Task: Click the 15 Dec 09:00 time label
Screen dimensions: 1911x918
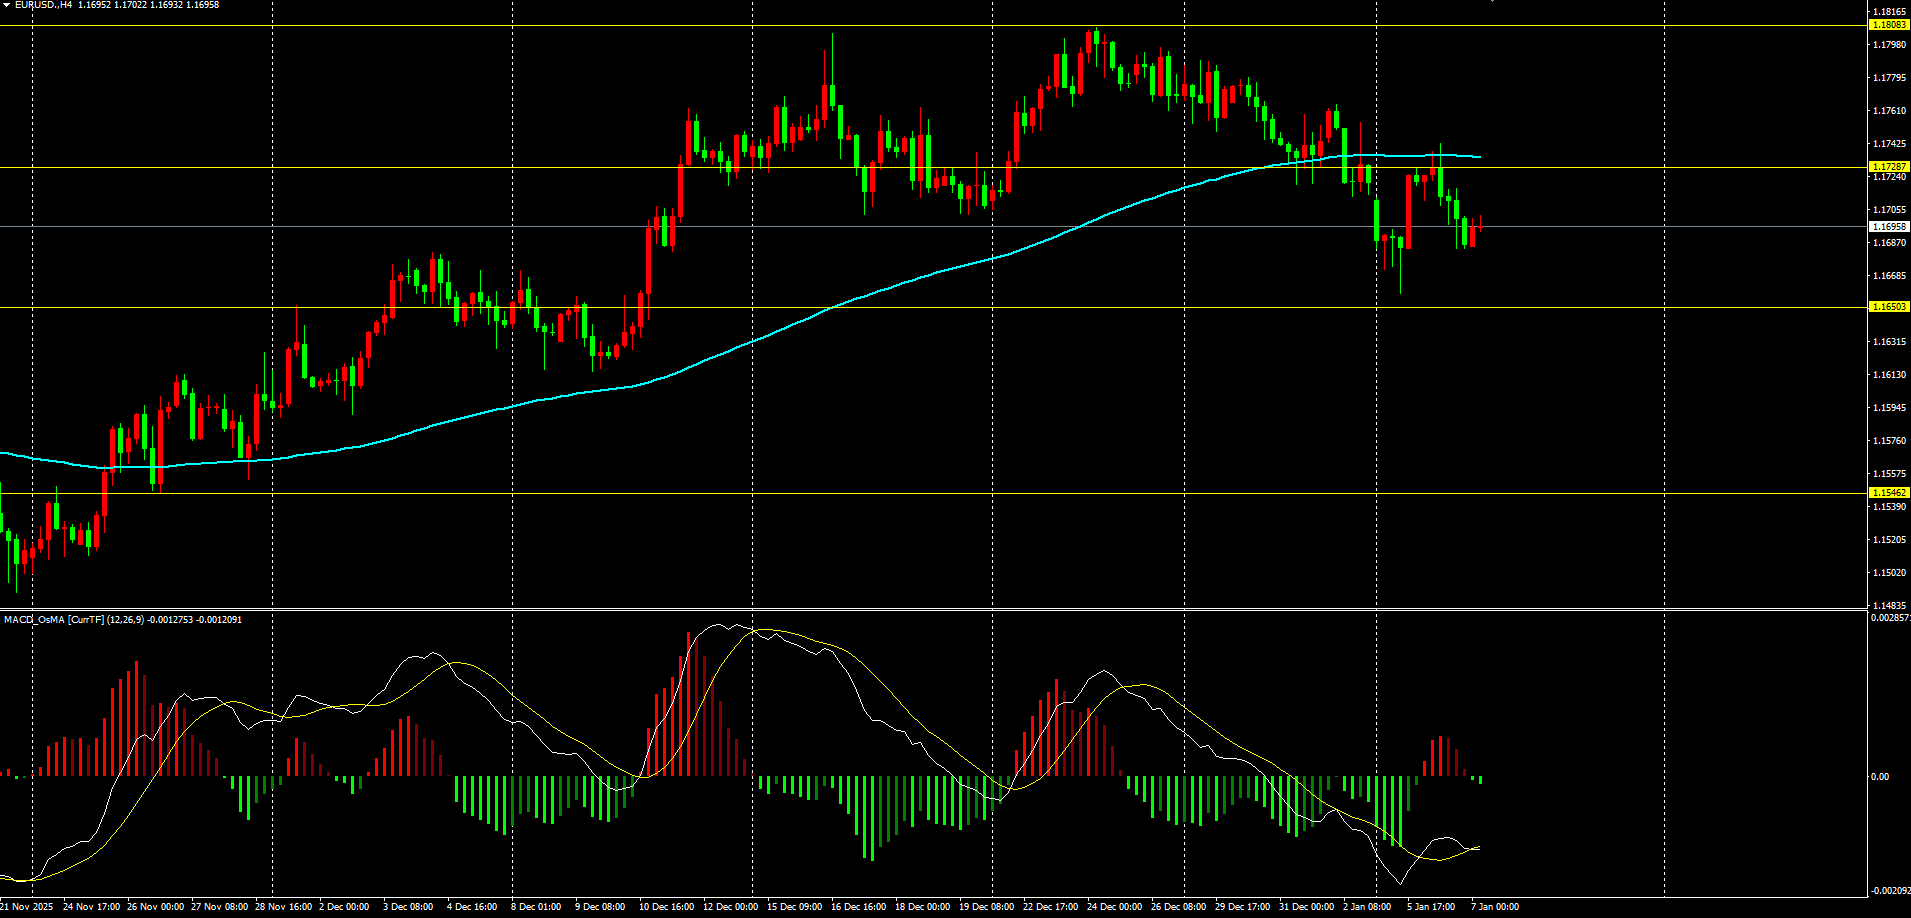Action: (794, 907)
